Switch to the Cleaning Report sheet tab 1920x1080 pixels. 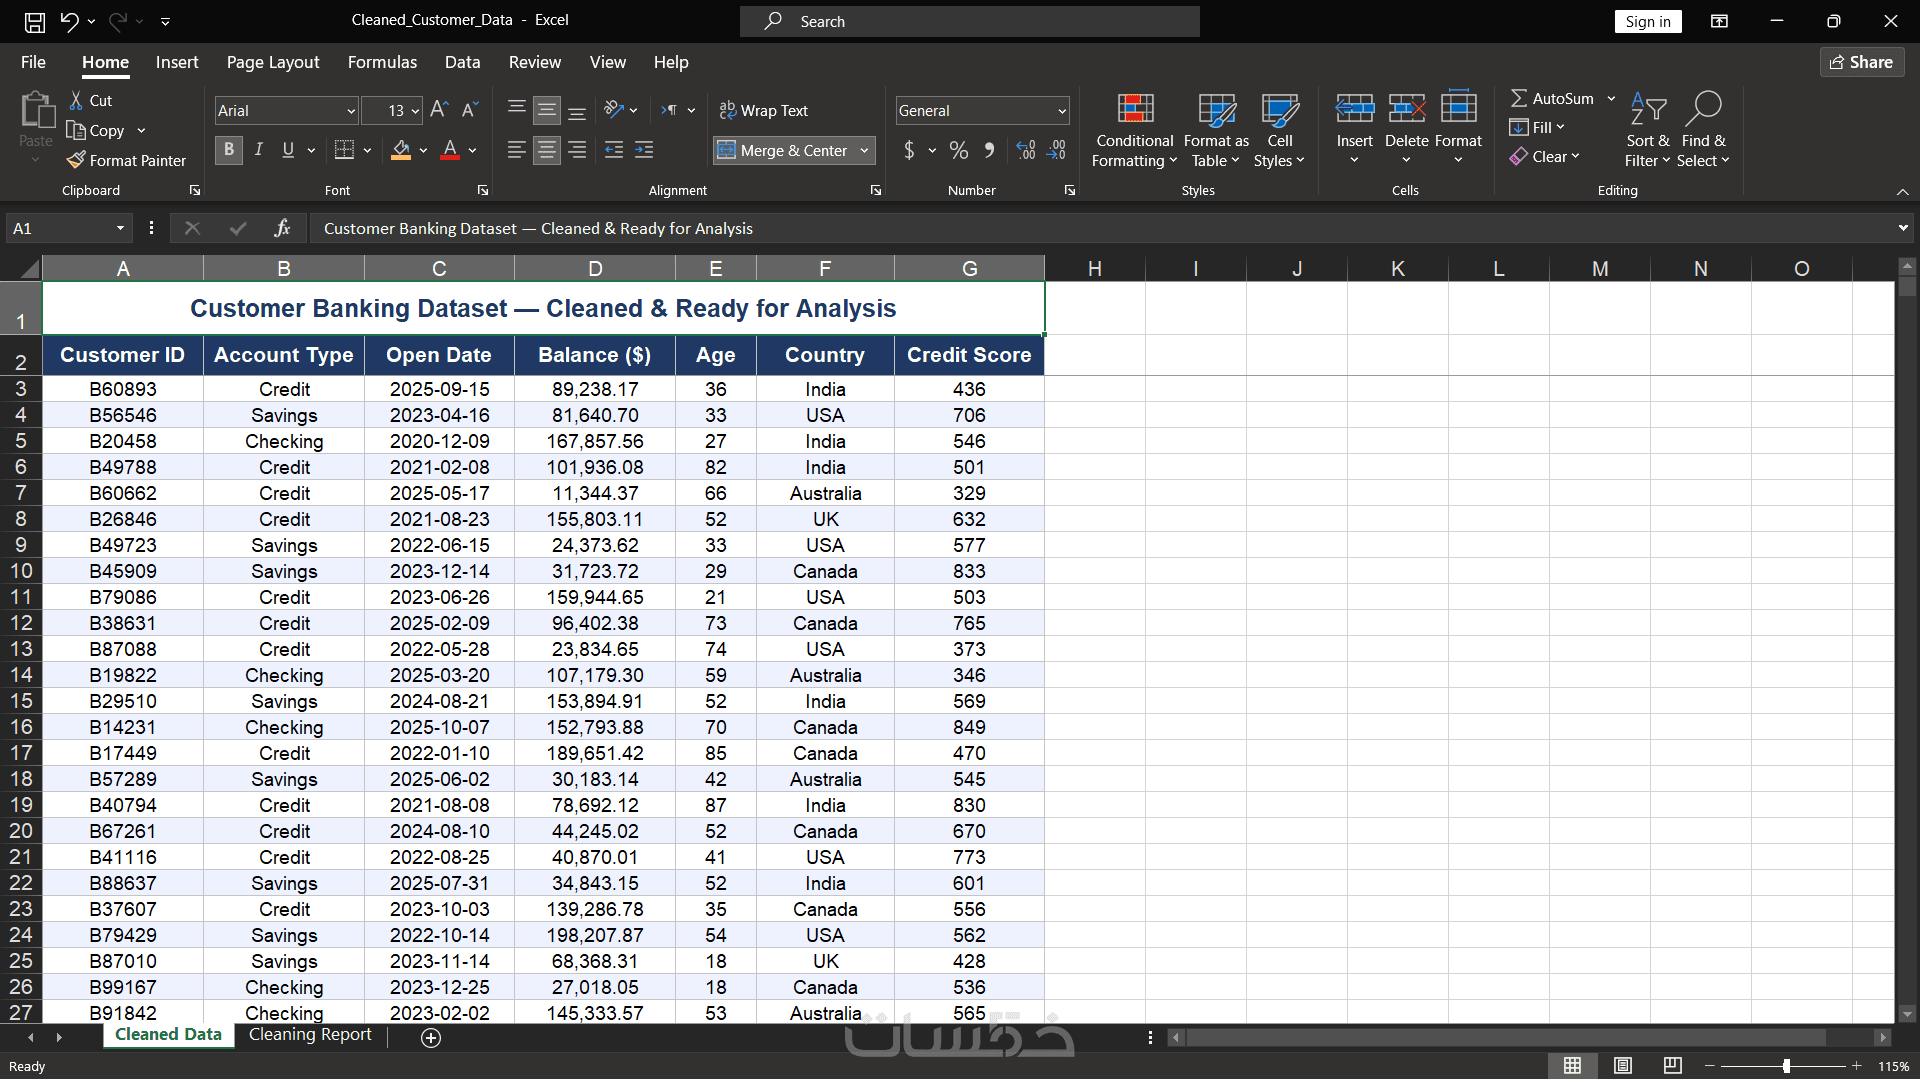(310, 1035)
